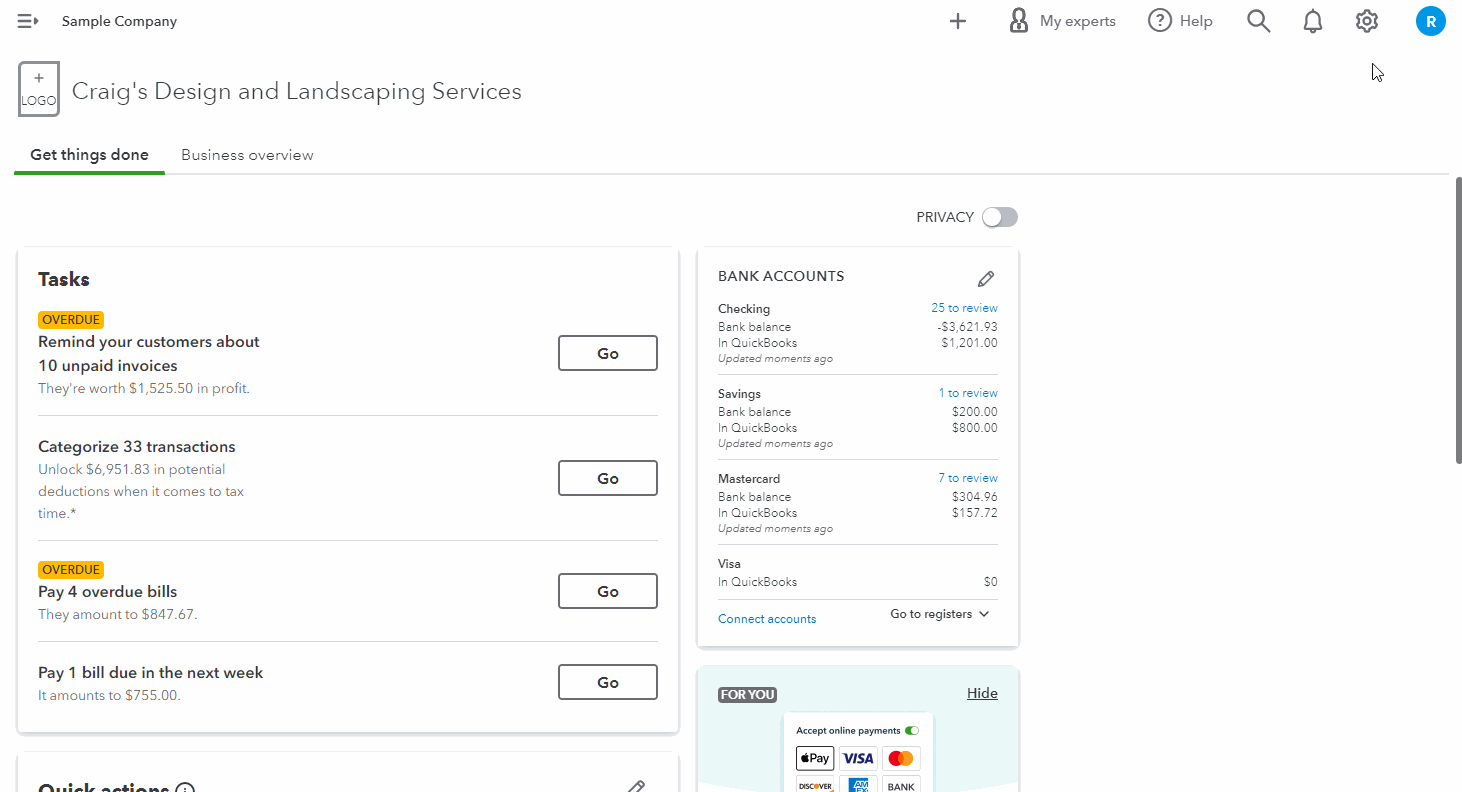1462x792 pixels.
Task: Click Go for Categorize 33 transactions
Action: coord(607,478)
